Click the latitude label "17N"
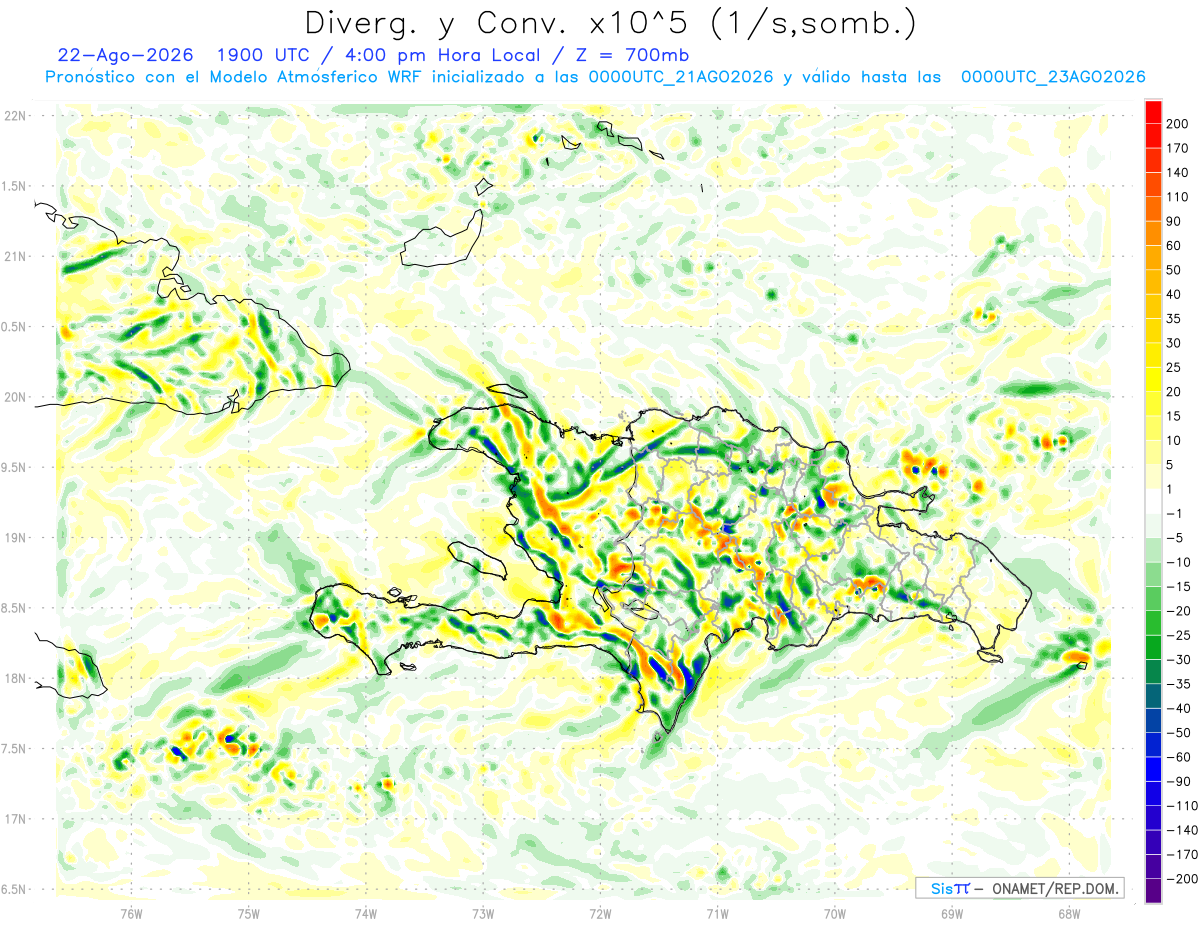This screenshot has width=1200, height=927. 15,820
